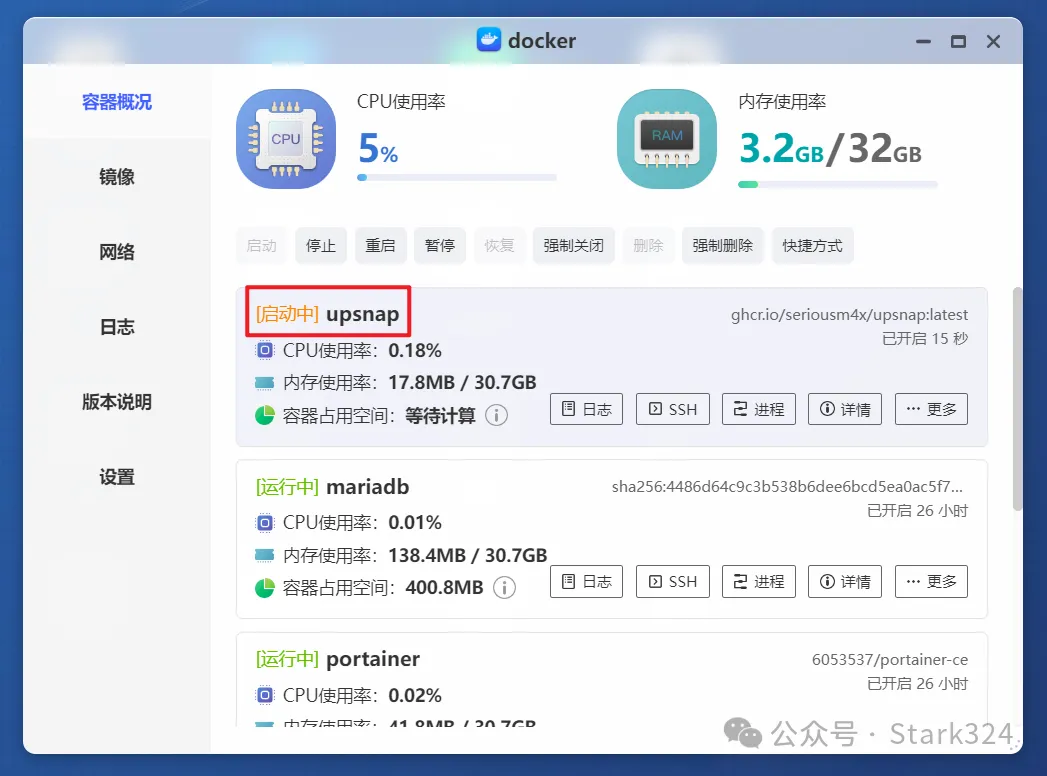View upsnap 进程 list
The height and width of the screenshot is (776, 1047).
(x=759, y=409)
